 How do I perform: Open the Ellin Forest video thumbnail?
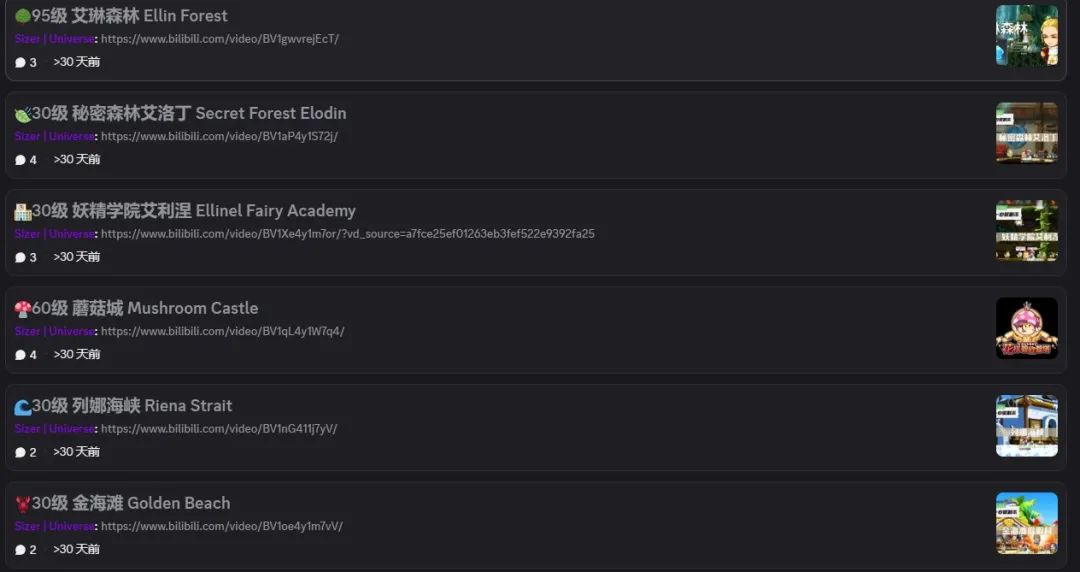click(x=1026, y=35)
